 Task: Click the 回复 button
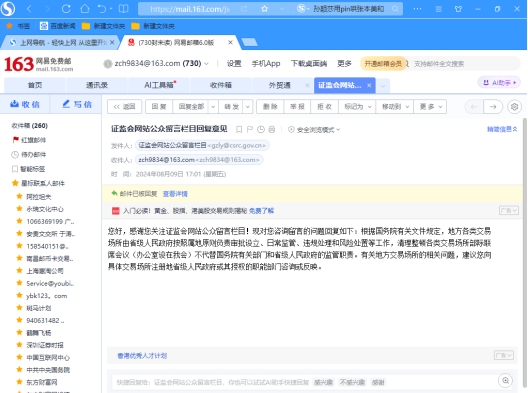point(159,107)
